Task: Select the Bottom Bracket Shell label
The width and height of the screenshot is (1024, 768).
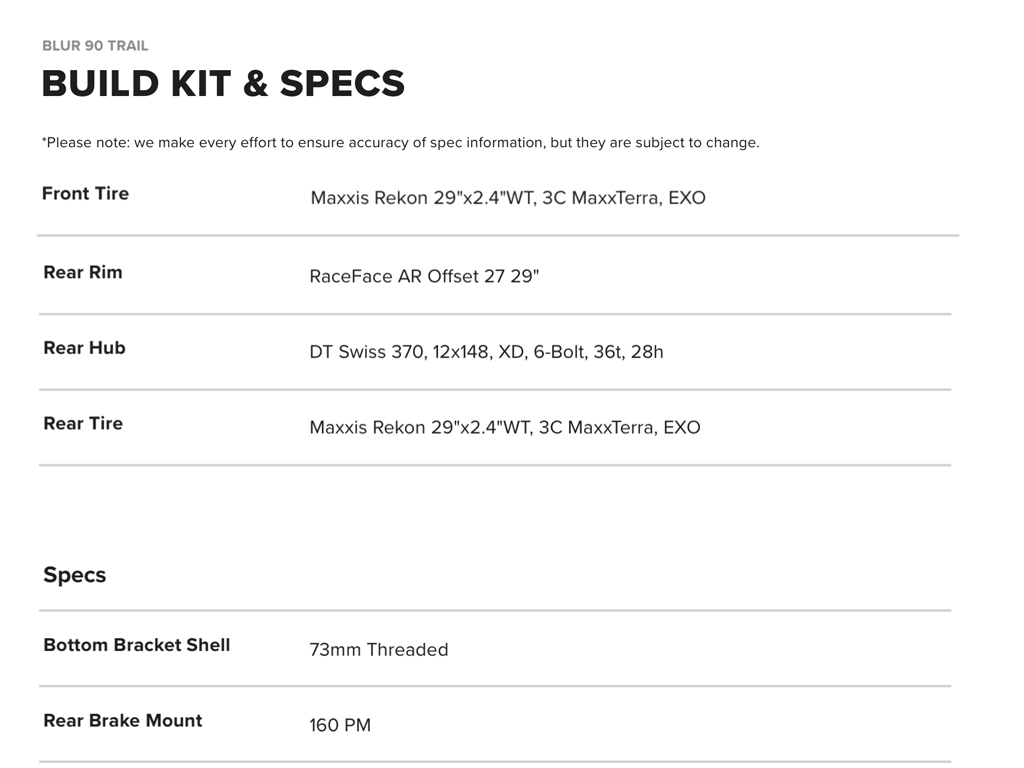Action: click(137, 645)
